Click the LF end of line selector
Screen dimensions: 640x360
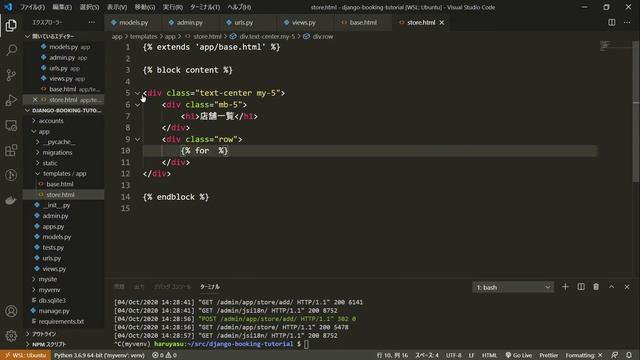point(471,355)
